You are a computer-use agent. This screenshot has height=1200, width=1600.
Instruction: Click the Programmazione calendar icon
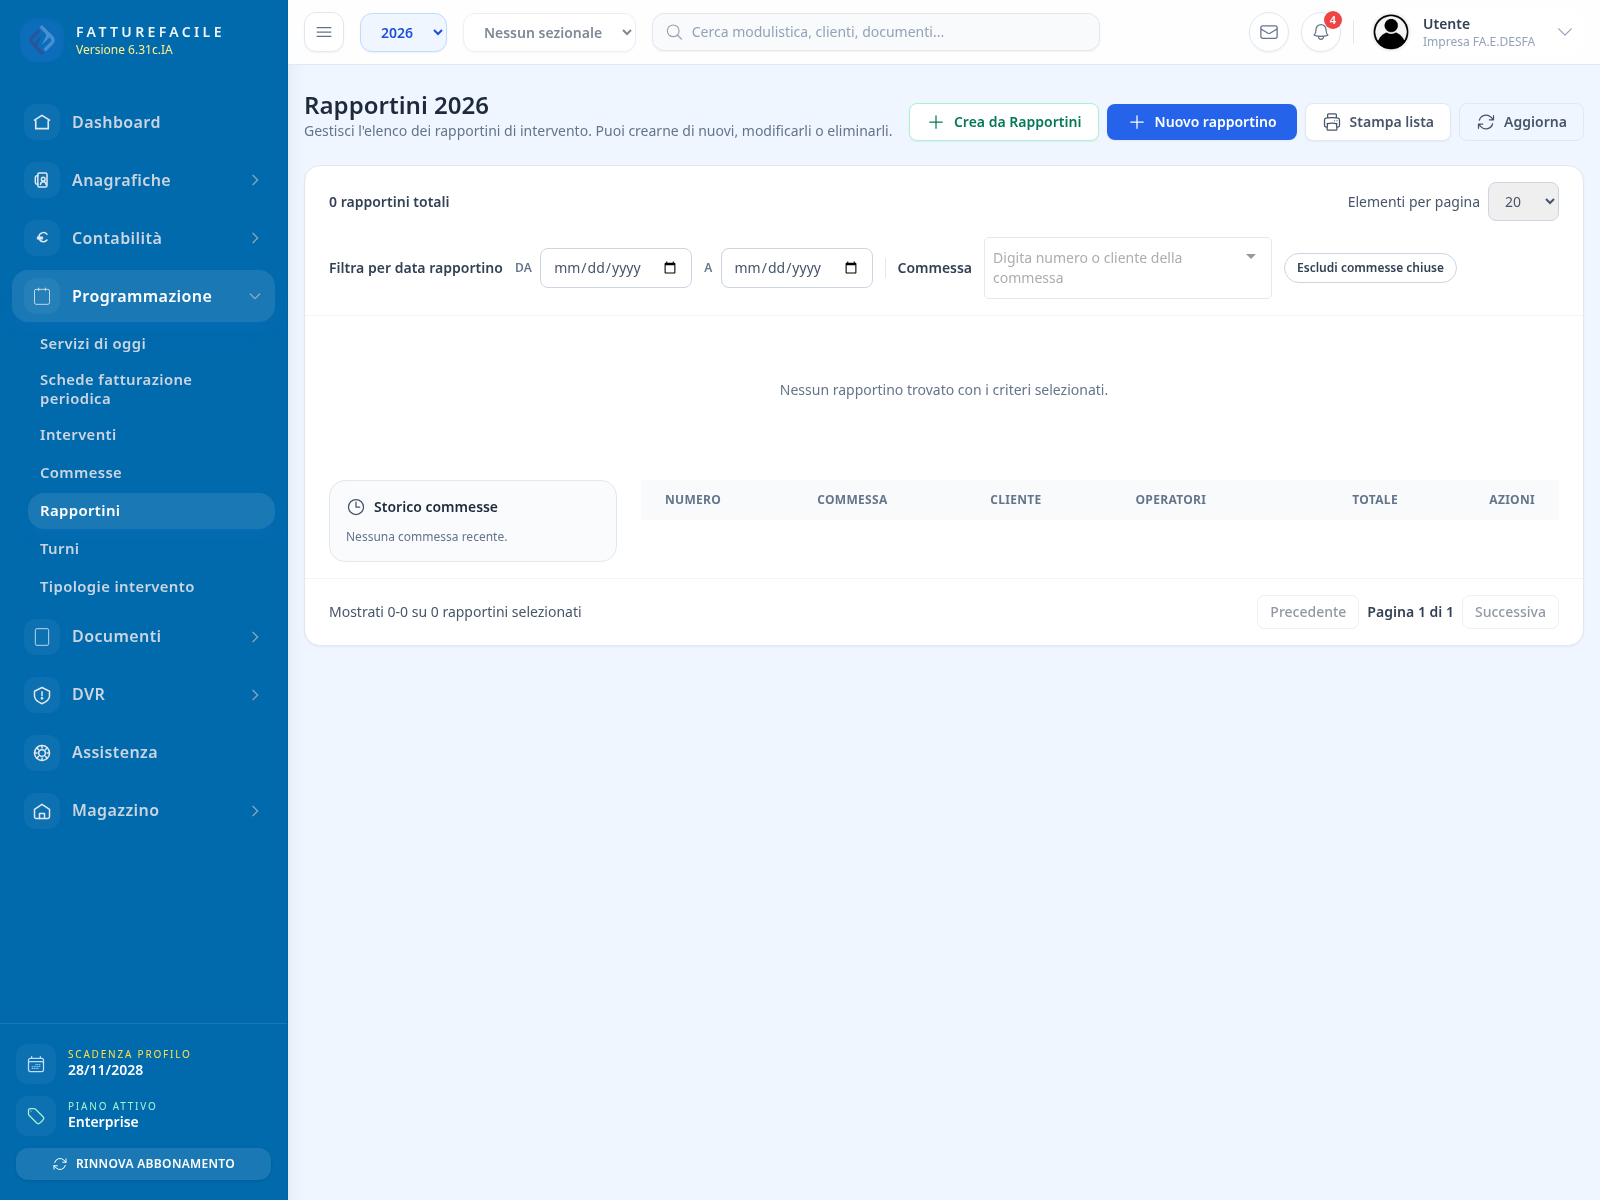42,296
